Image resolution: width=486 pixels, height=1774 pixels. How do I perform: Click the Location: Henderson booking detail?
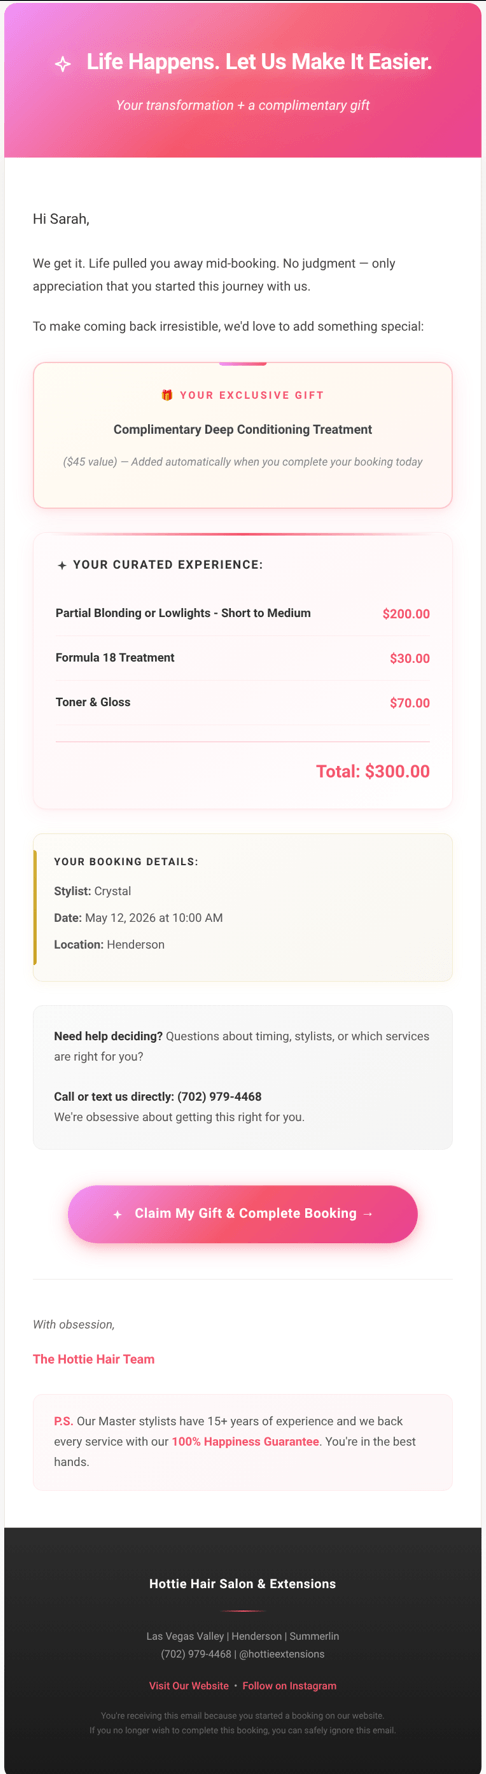coord(109,945)
